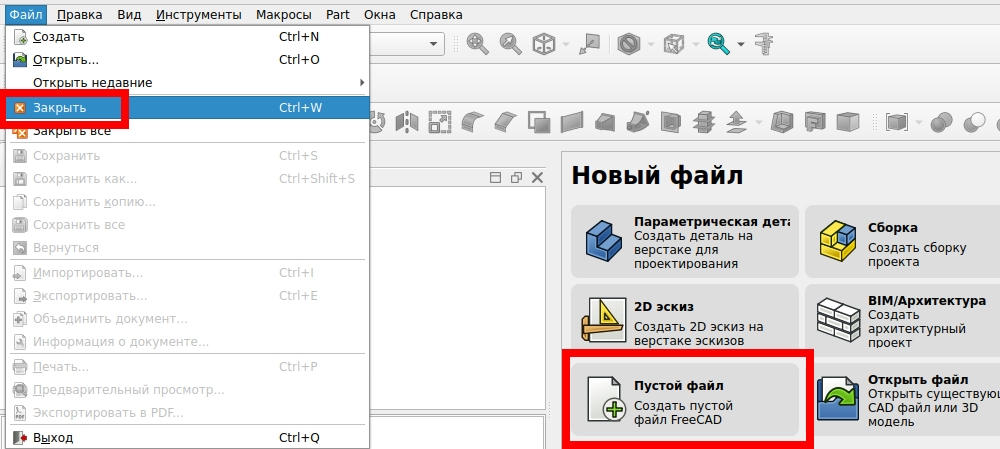The image size is (1000, 449).
Task: Click the Fit All zoom icon
Action: (x=477, y=44)
